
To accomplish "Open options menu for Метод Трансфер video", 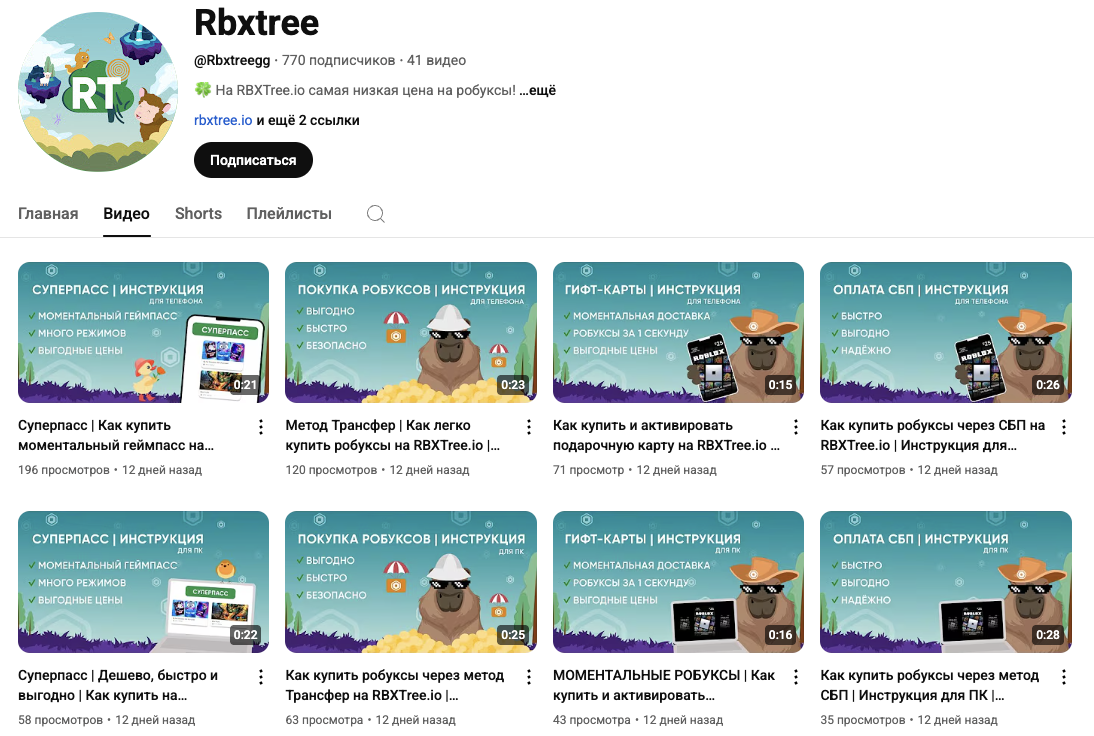I will [528, 427].
